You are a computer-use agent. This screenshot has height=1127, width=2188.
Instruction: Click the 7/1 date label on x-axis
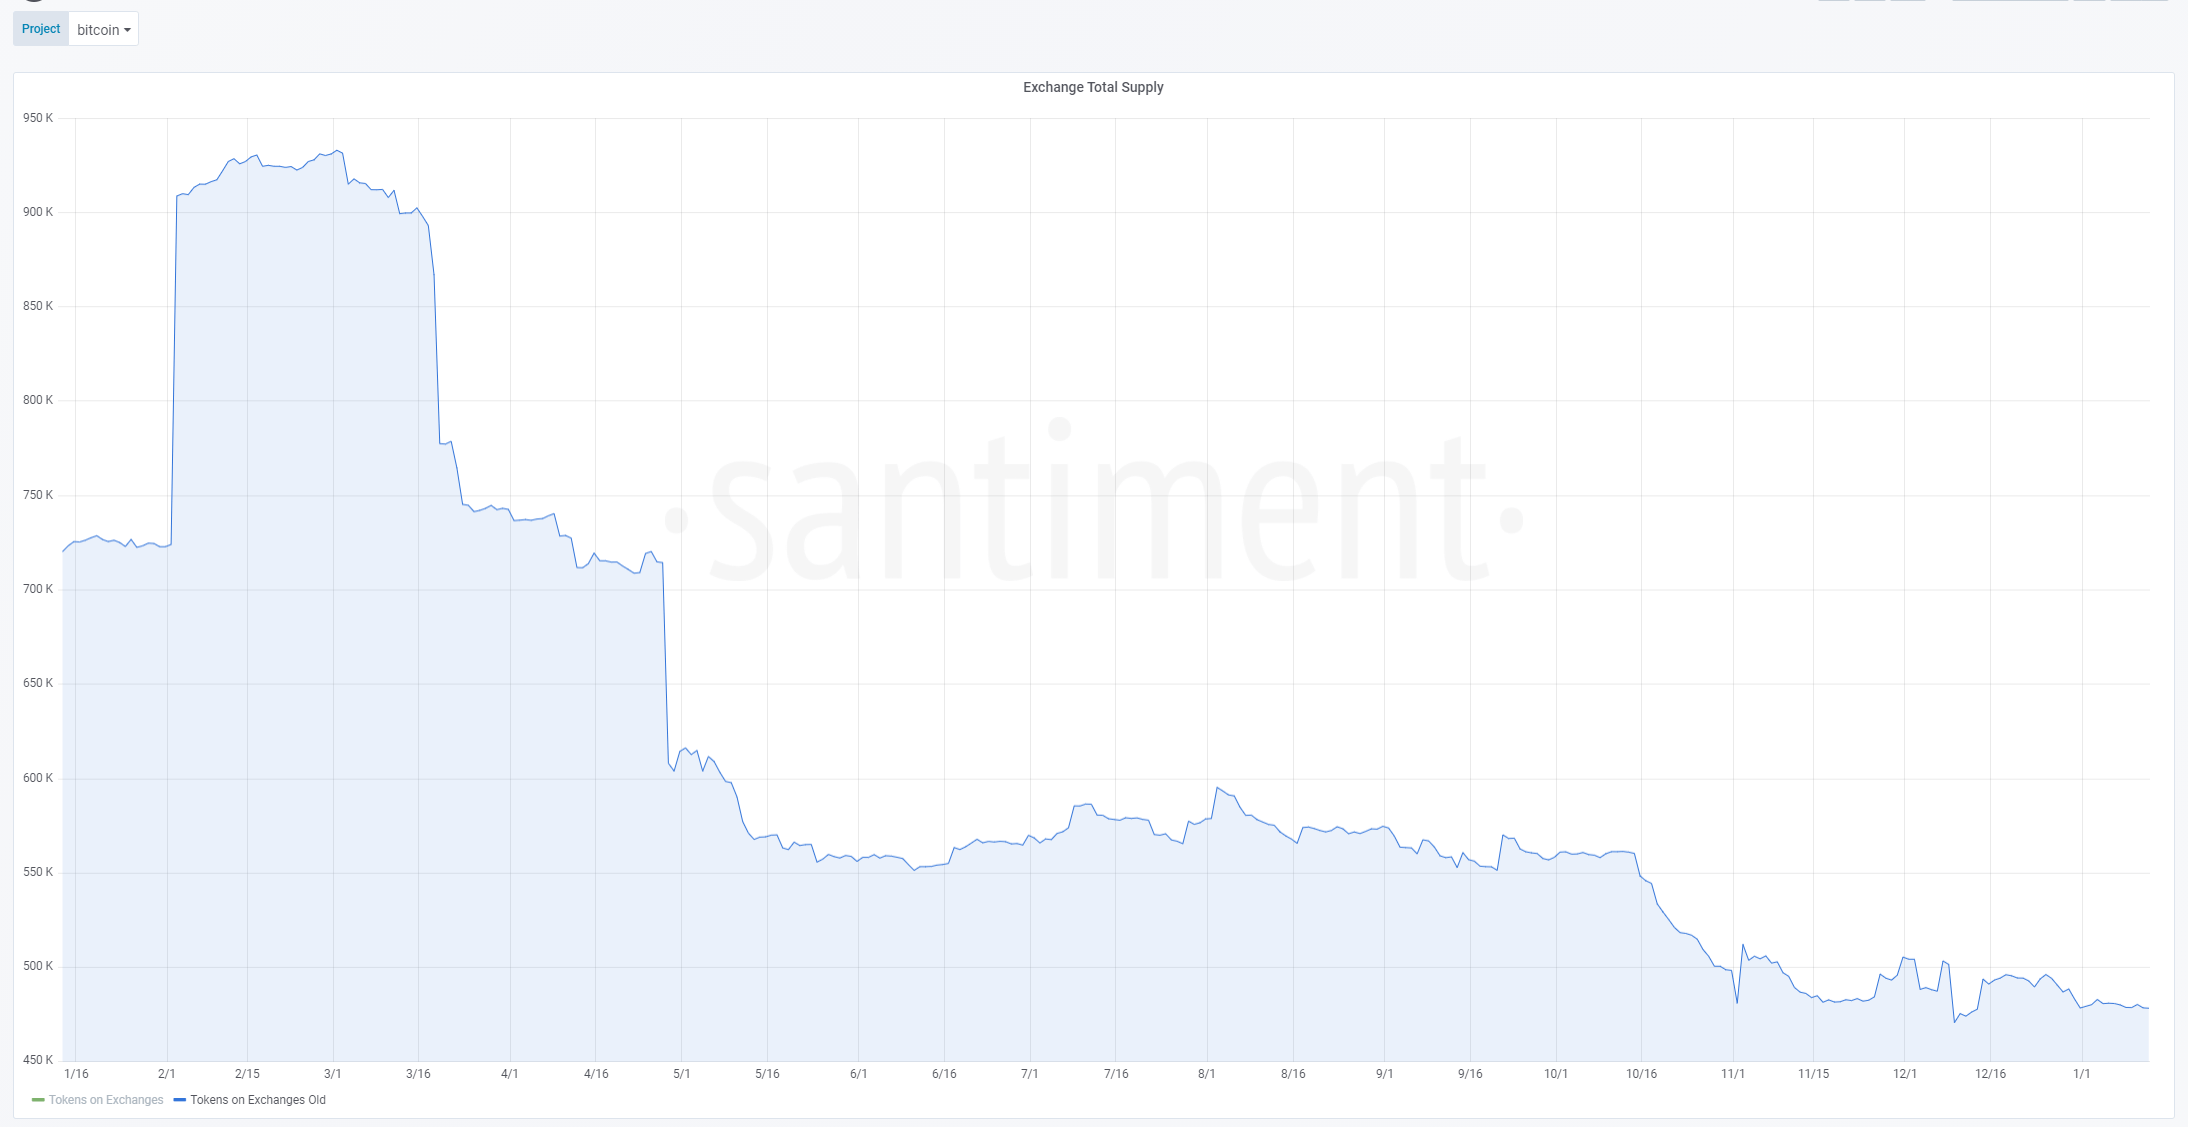(1030, 1074)
